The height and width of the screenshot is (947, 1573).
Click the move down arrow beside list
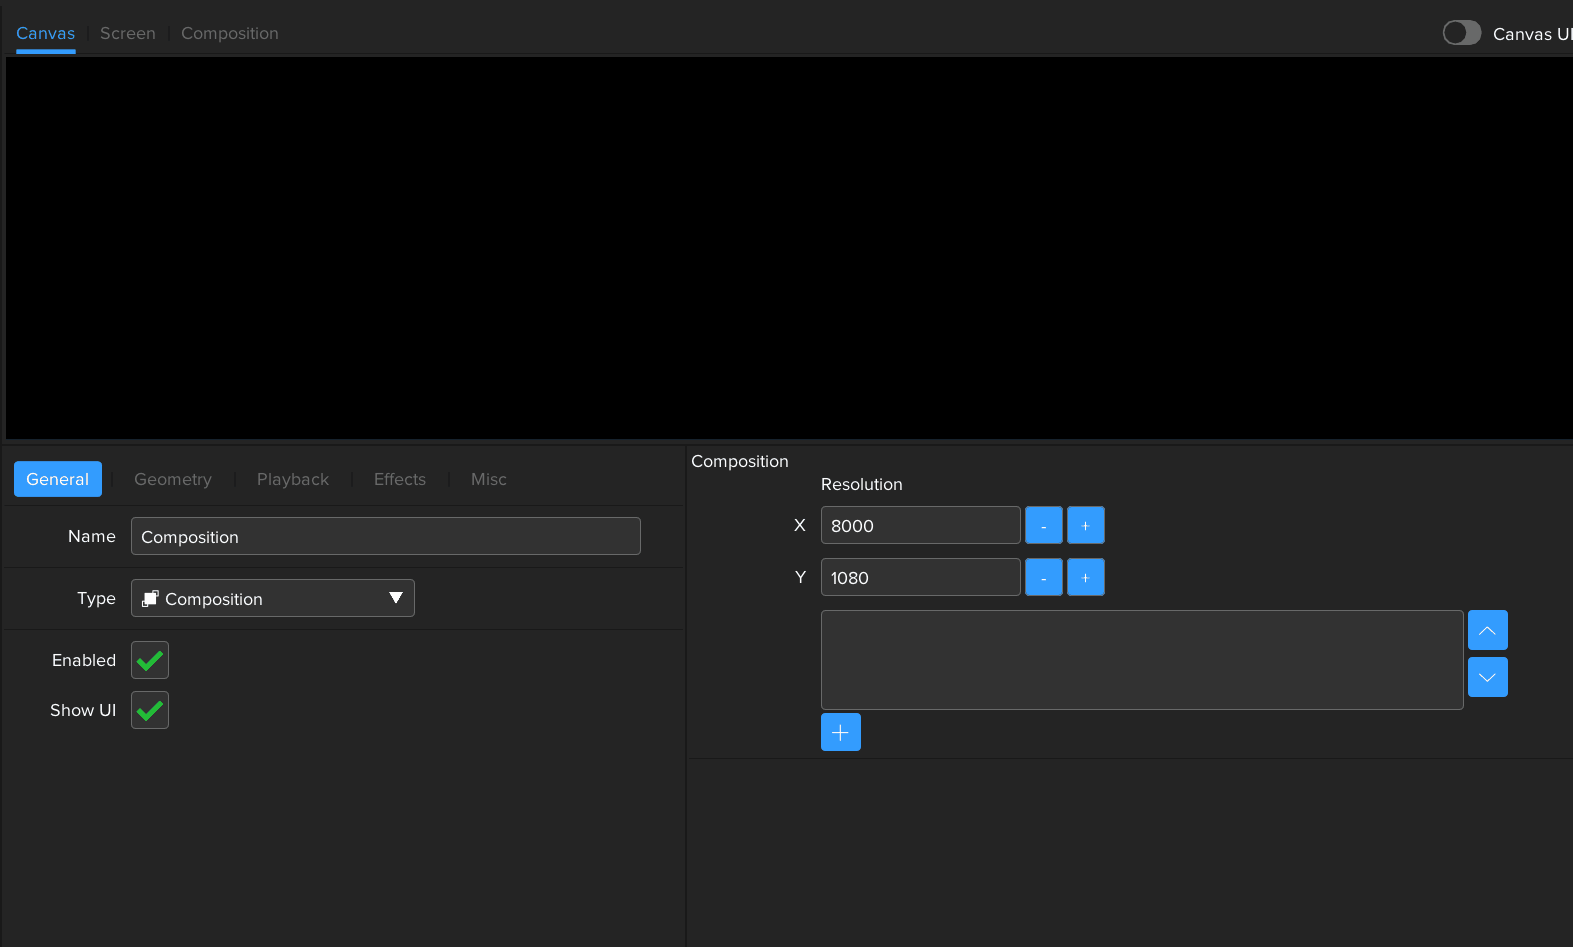1487,677
